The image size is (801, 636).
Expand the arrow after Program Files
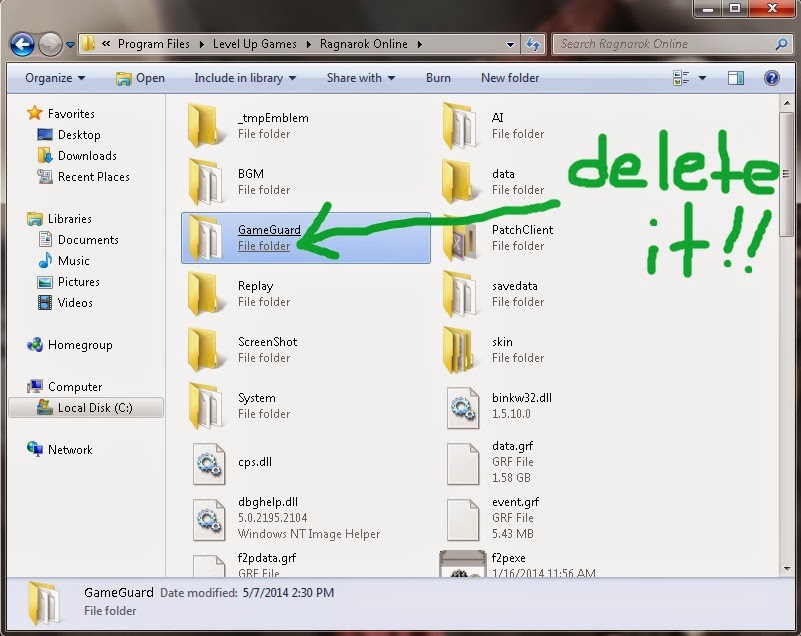pos(201,44)
